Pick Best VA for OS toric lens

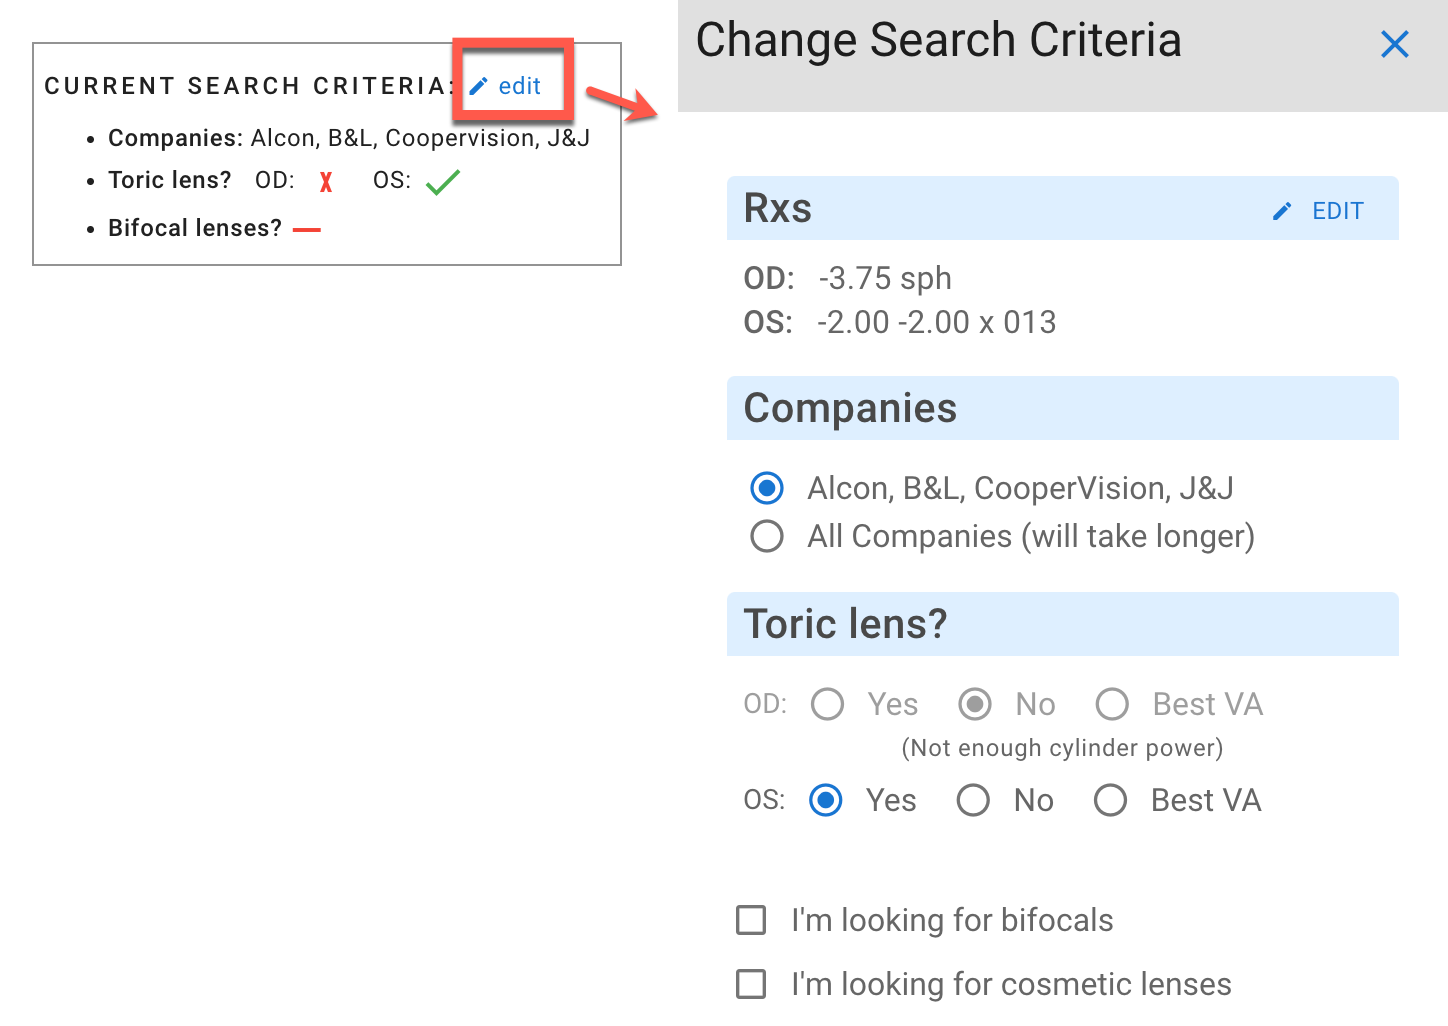point(1110,800)
